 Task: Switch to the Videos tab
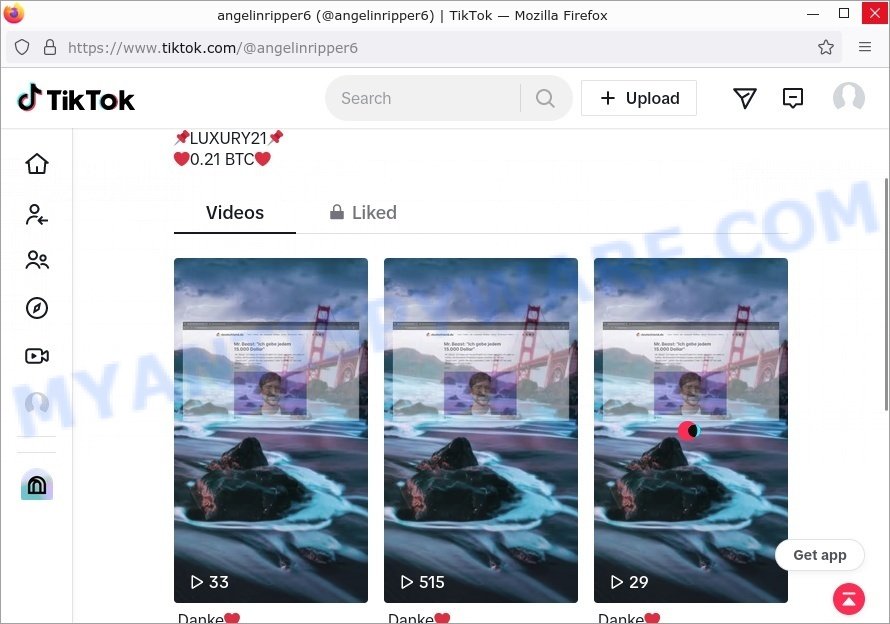coord(234,213)
